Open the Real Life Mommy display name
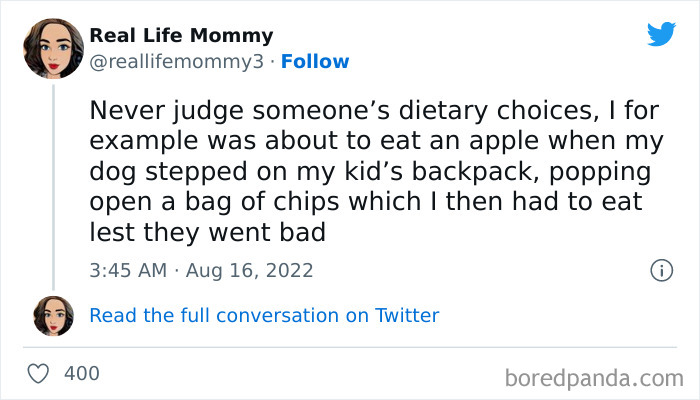Viewport: 700px width, 400px height. 181,36
